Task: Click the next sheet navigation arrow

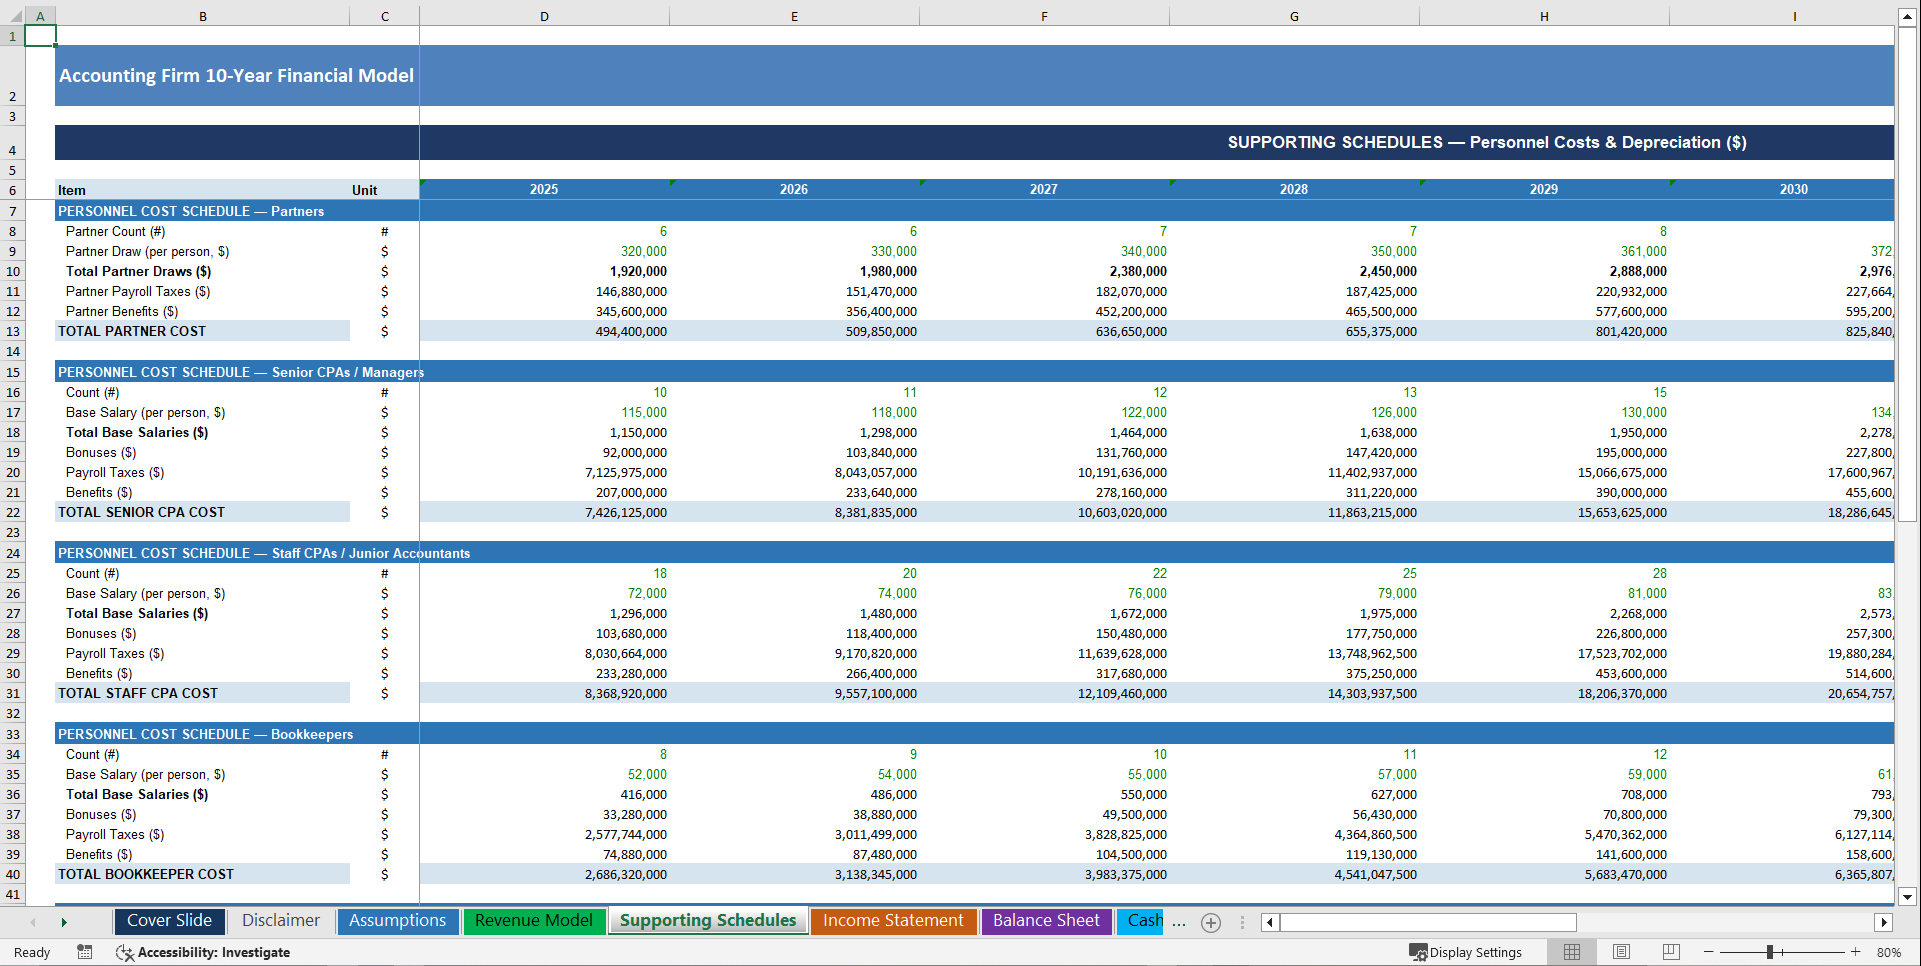Action: point(64,922)
